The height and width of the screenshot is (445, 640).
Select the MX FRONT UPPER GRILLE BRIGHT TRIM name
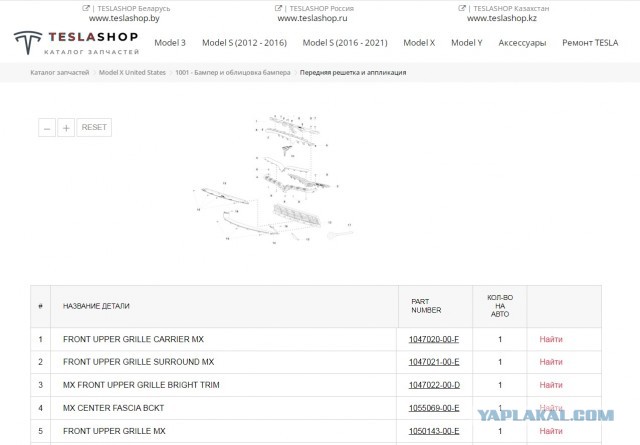click(x=141, y=385)
